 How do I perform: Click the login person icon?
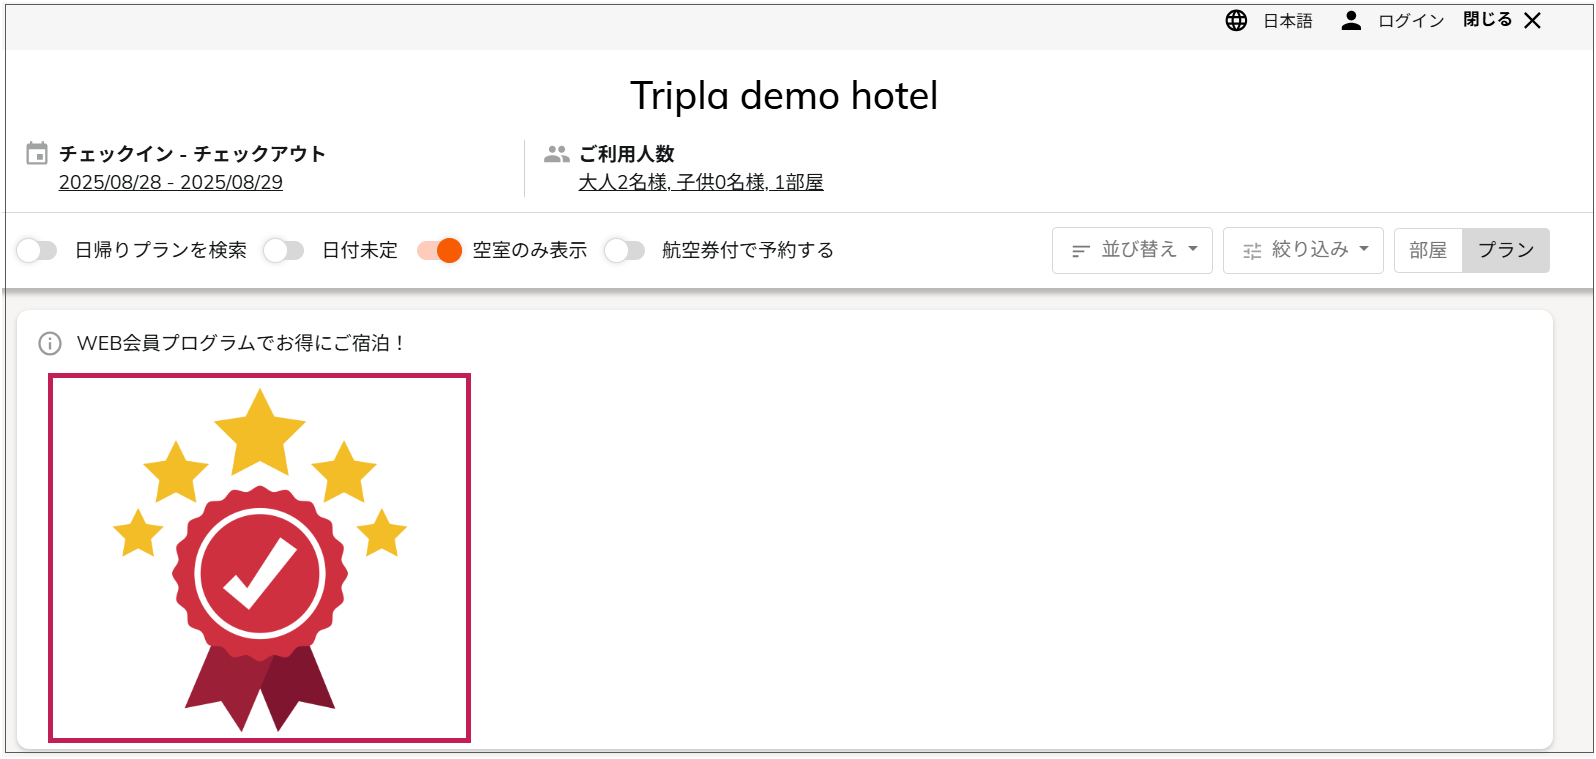pyautogui.click(x=1351, y=21)
